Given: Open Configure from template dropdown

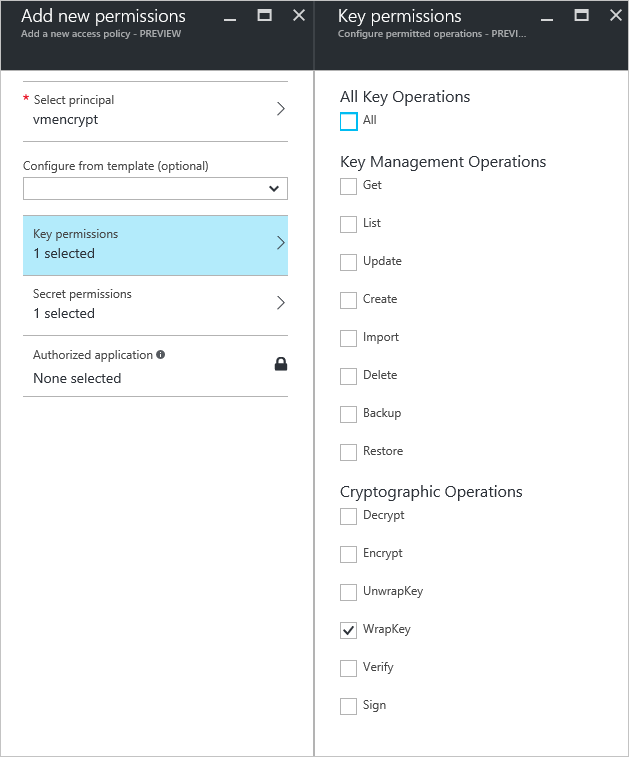Looking at the screenshot, I should click(x=155, y=188).
